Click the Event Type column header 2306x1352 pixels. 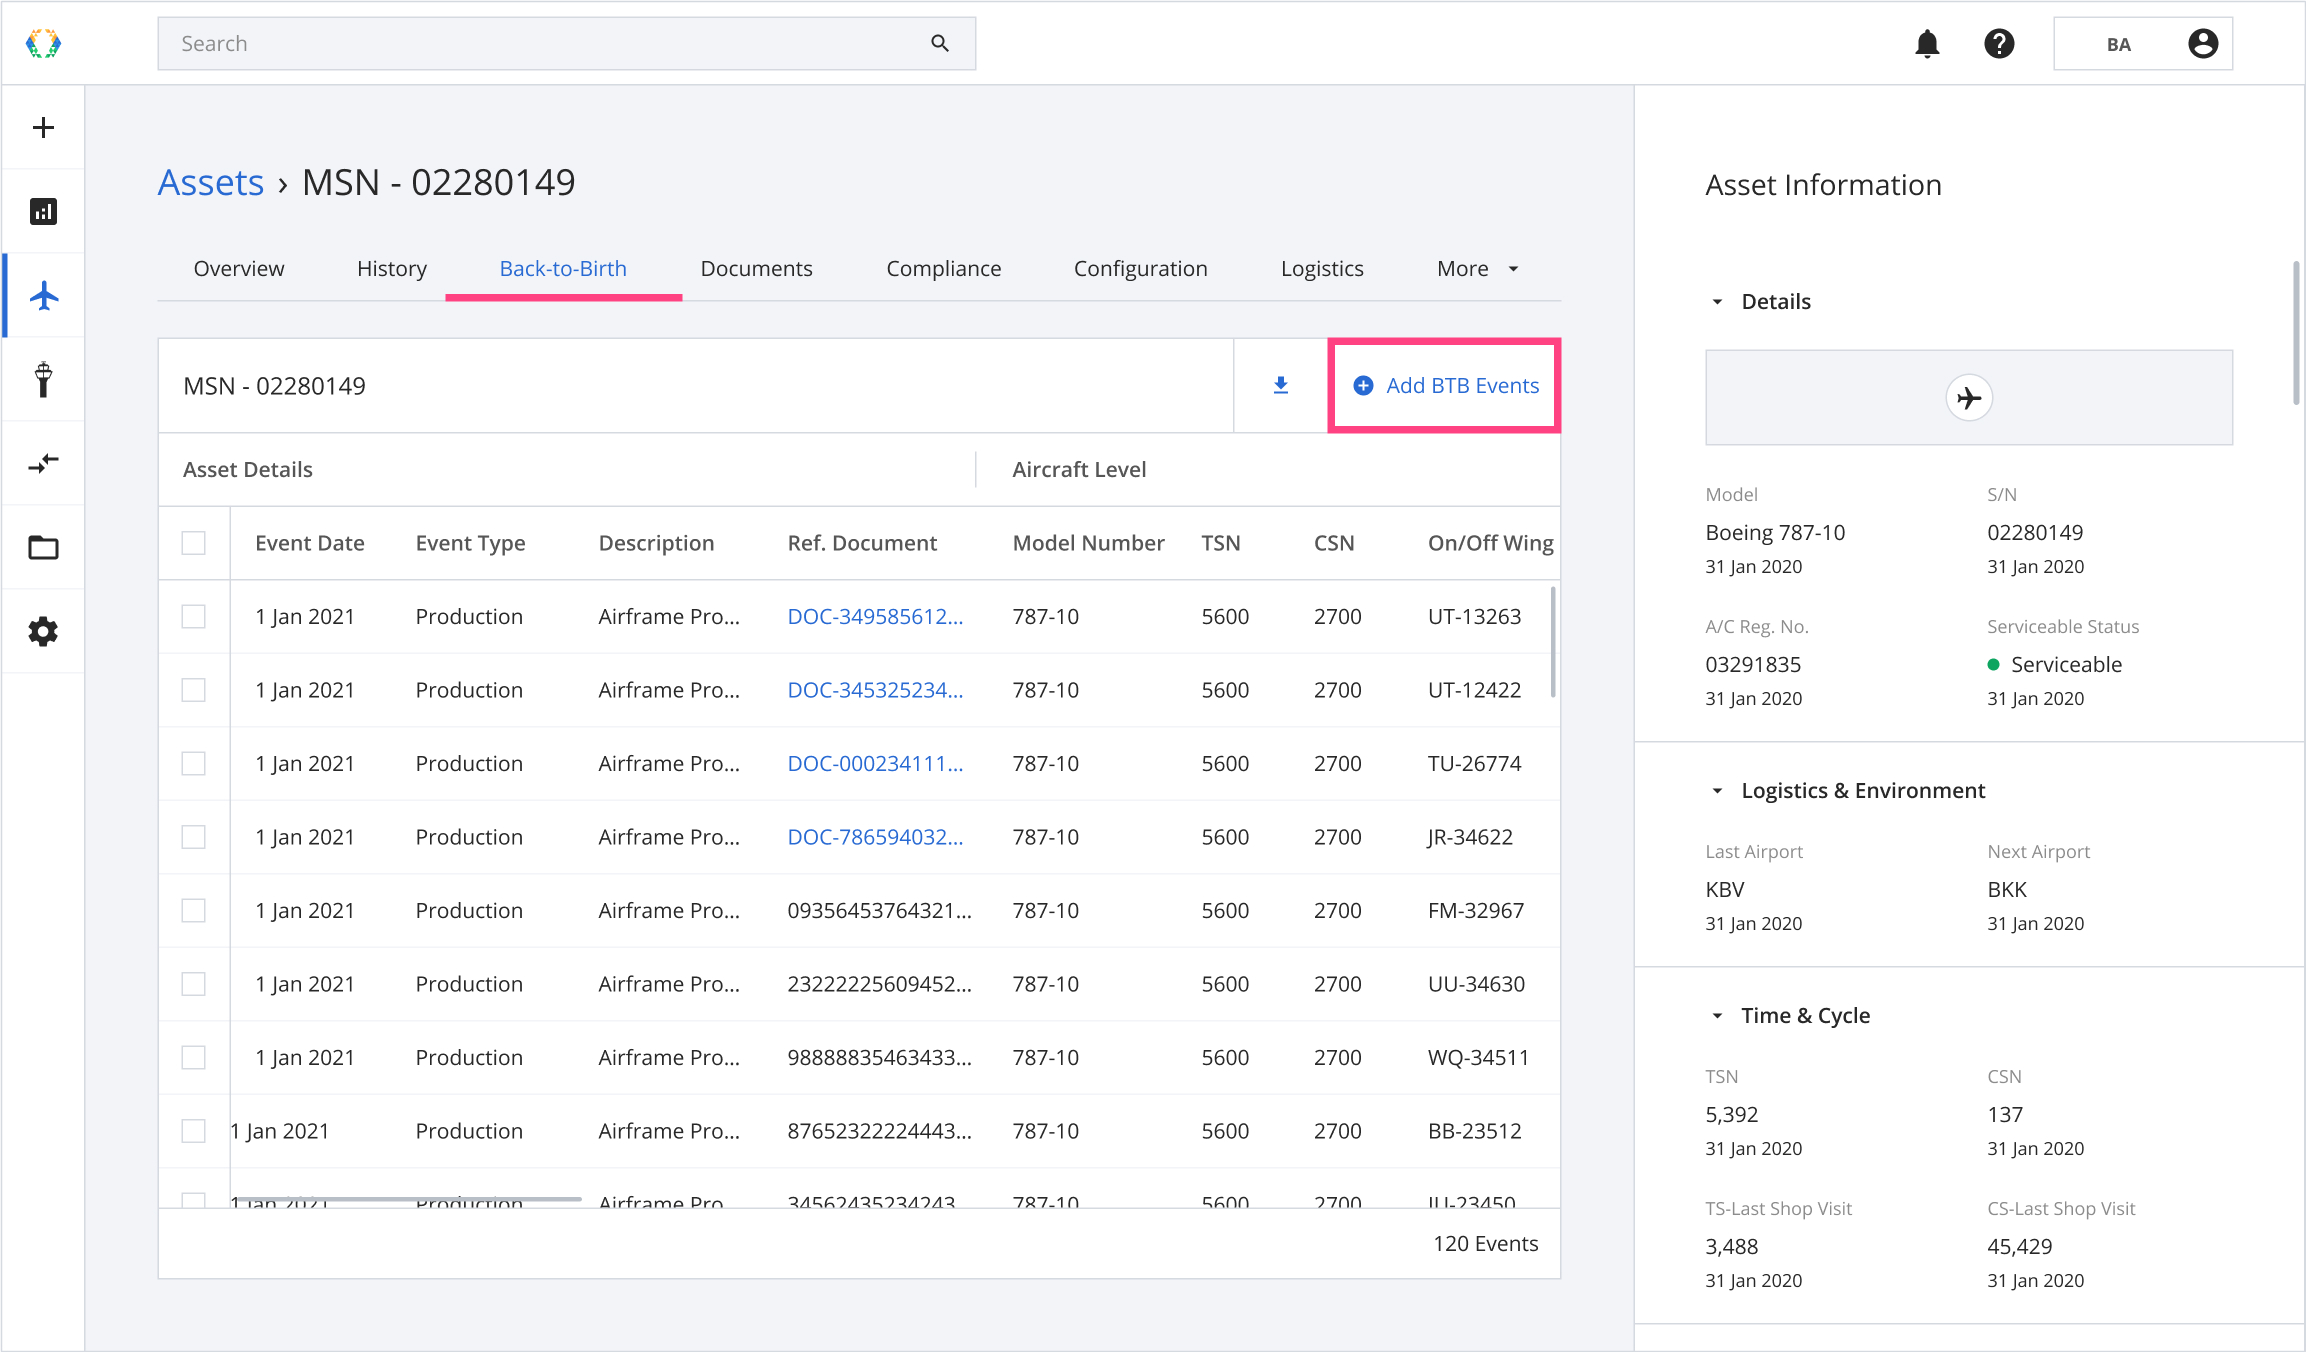pos(471,544)
